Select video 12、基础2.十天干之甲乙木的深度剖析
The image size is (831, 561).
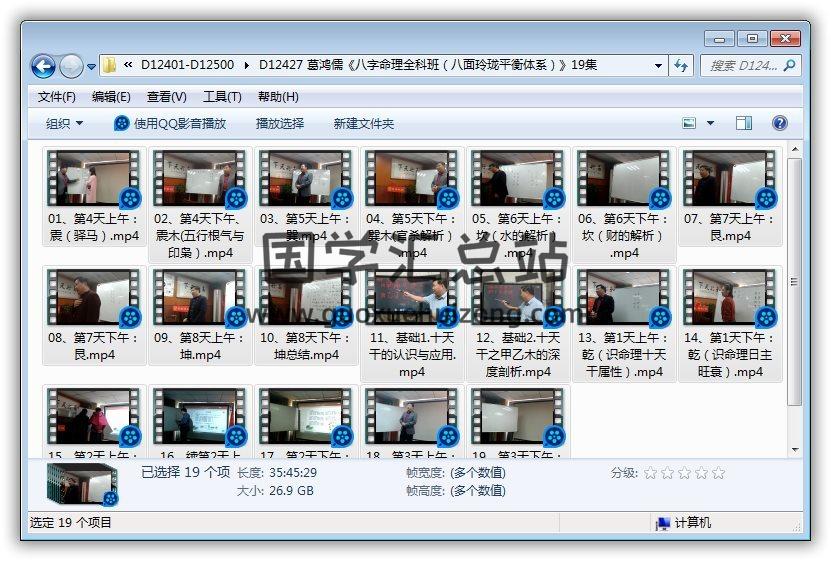click(518, 324)
